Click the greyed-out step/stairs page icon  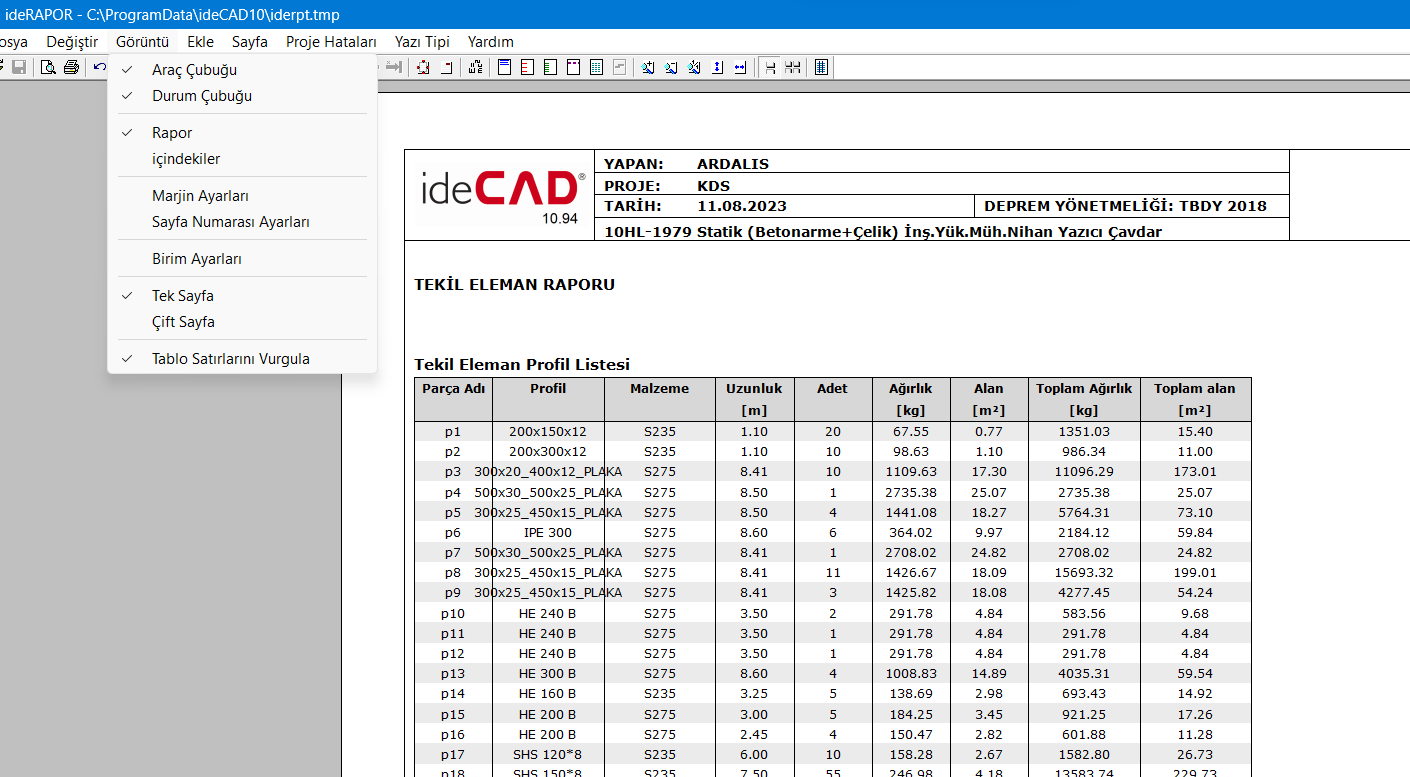[x=619, y=67]
